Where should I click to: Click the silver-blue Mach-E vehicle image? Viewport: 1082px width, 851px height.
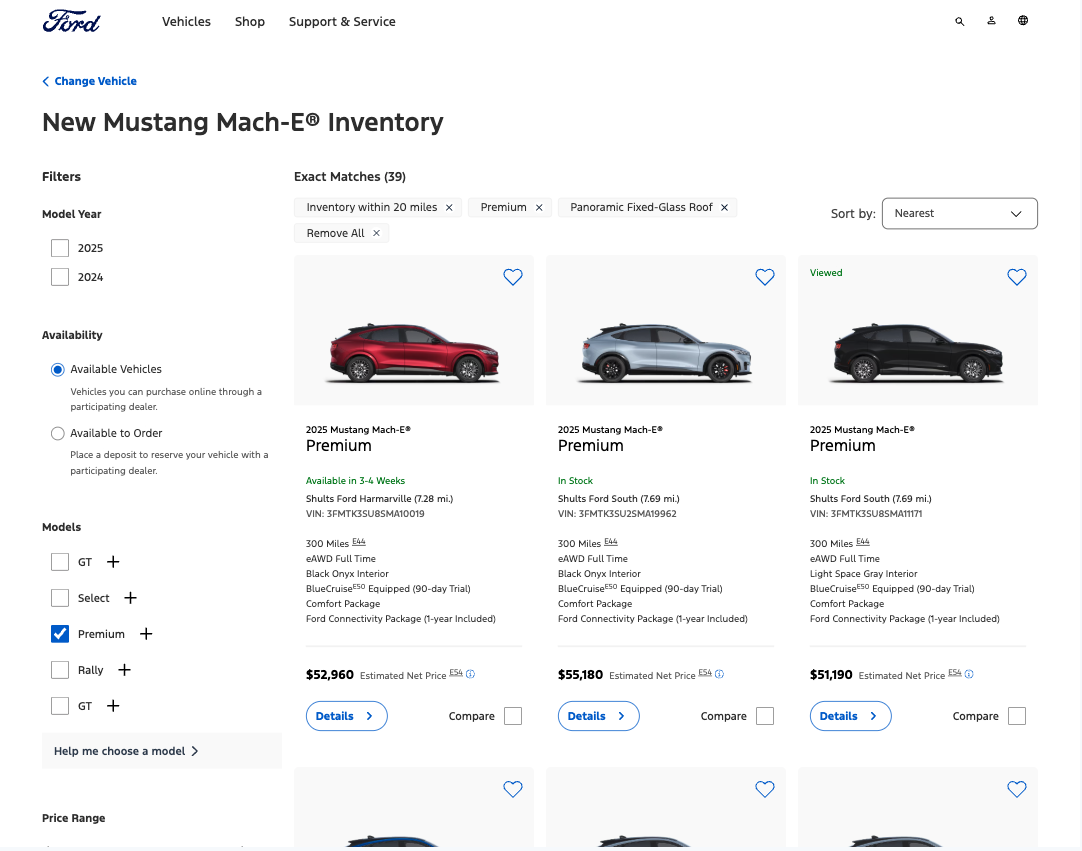pyautogui.click(x=666, y=353)
